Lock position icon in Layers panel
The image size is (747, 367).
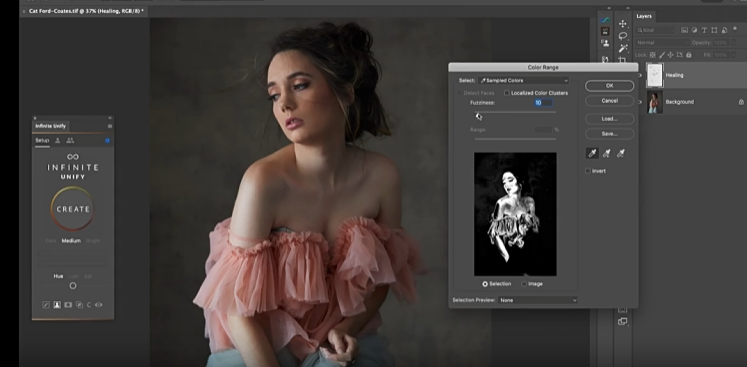click(x=671, y=55)
